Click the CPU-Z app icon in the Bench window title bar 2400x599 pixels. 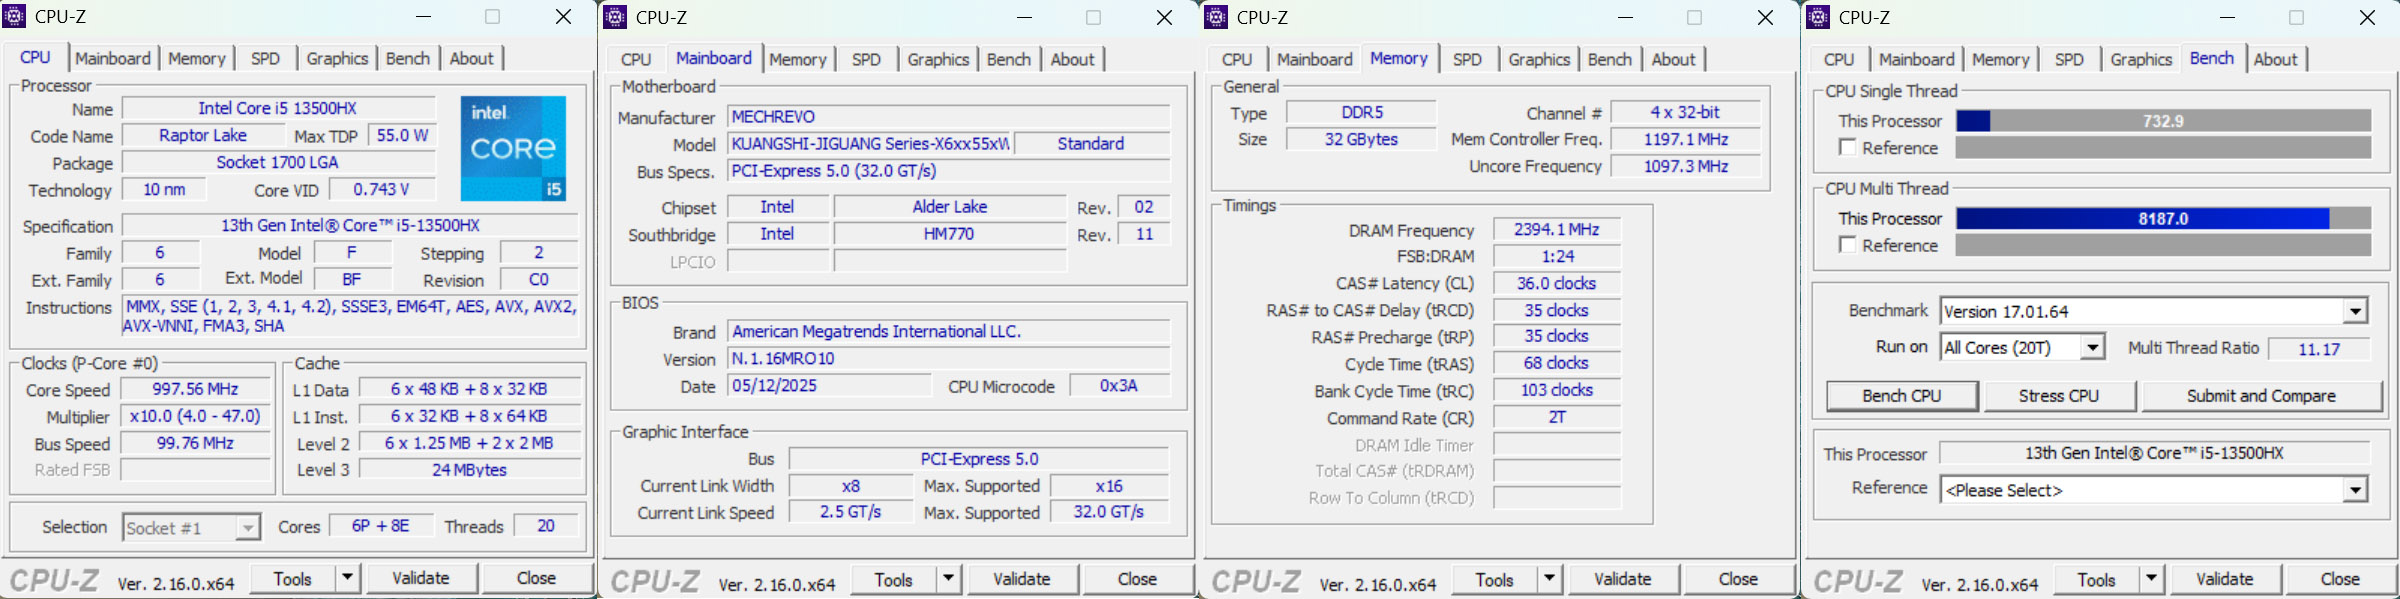coord(1819,17)
